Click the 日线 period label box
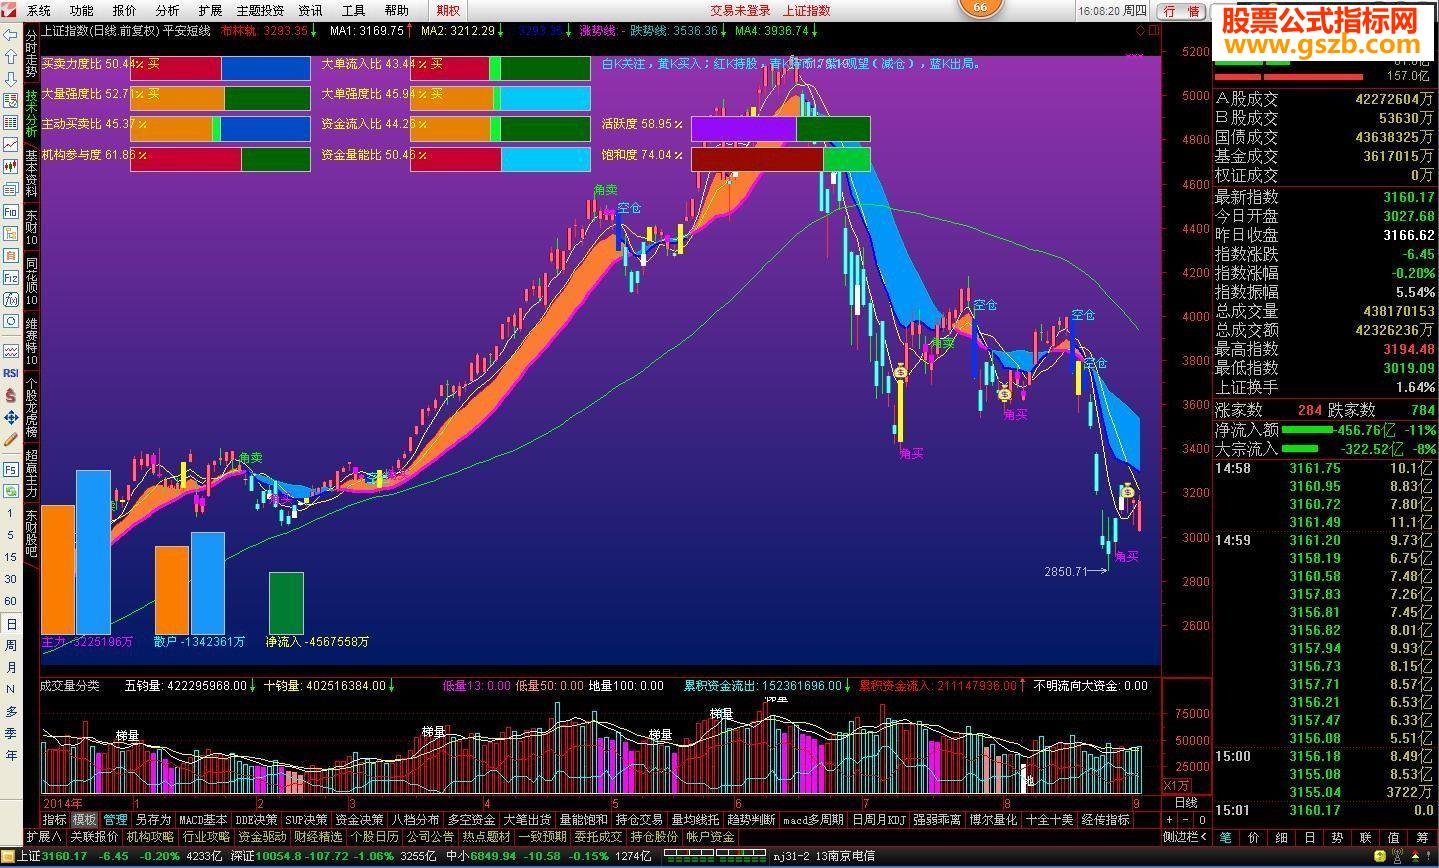 click(1186, 803)
